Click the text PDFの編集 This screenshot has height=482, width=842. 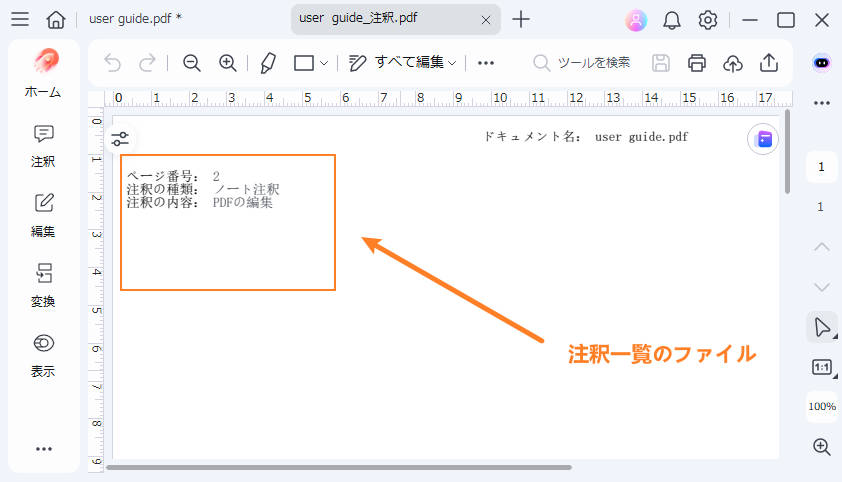click(x=243, y=202)
